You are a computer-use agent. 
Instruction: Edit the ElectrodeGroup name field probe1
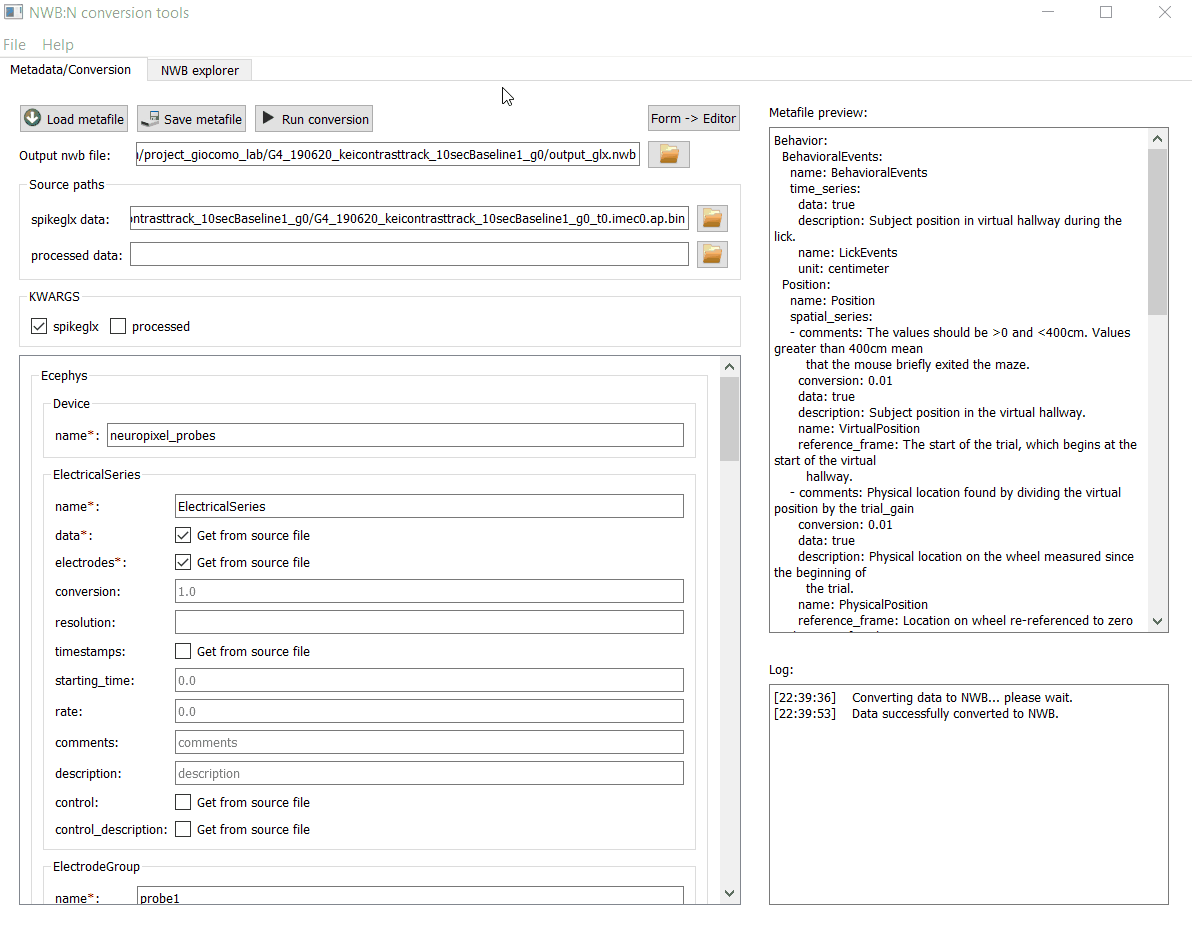[x=411, y=896]
